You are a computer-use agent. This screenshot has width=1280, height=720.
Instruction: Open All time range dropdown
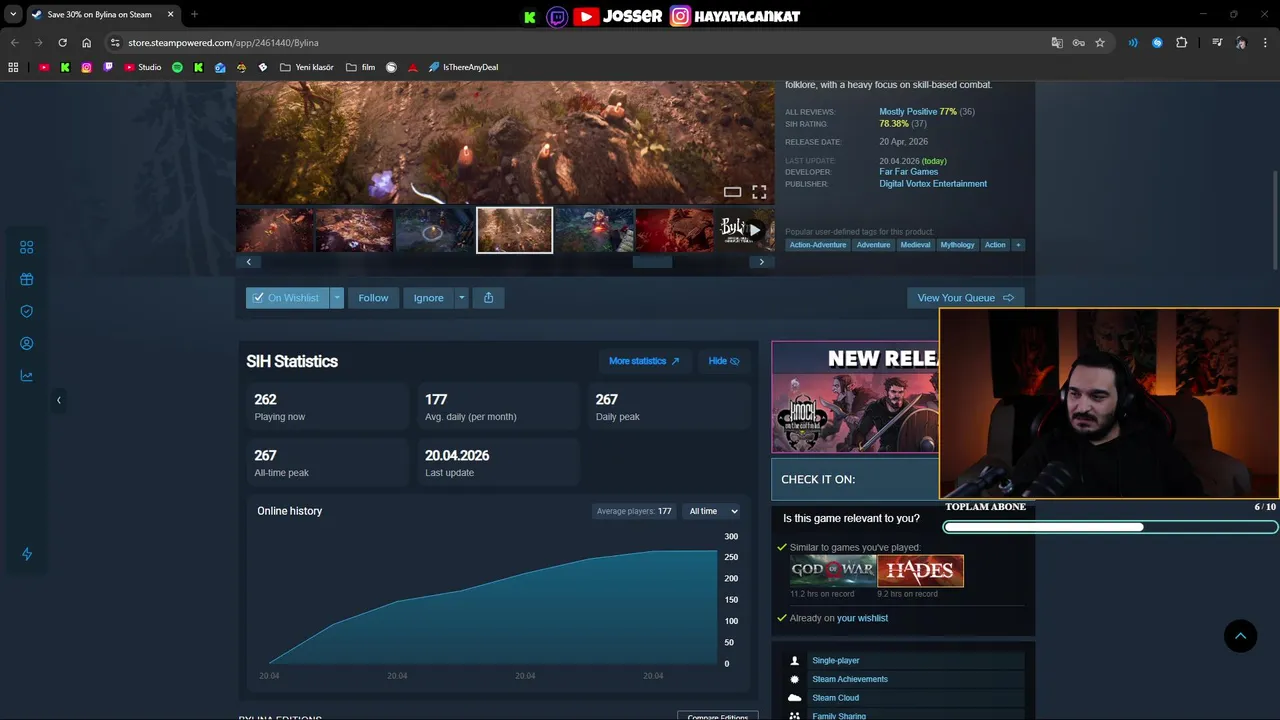coord(713,511)
